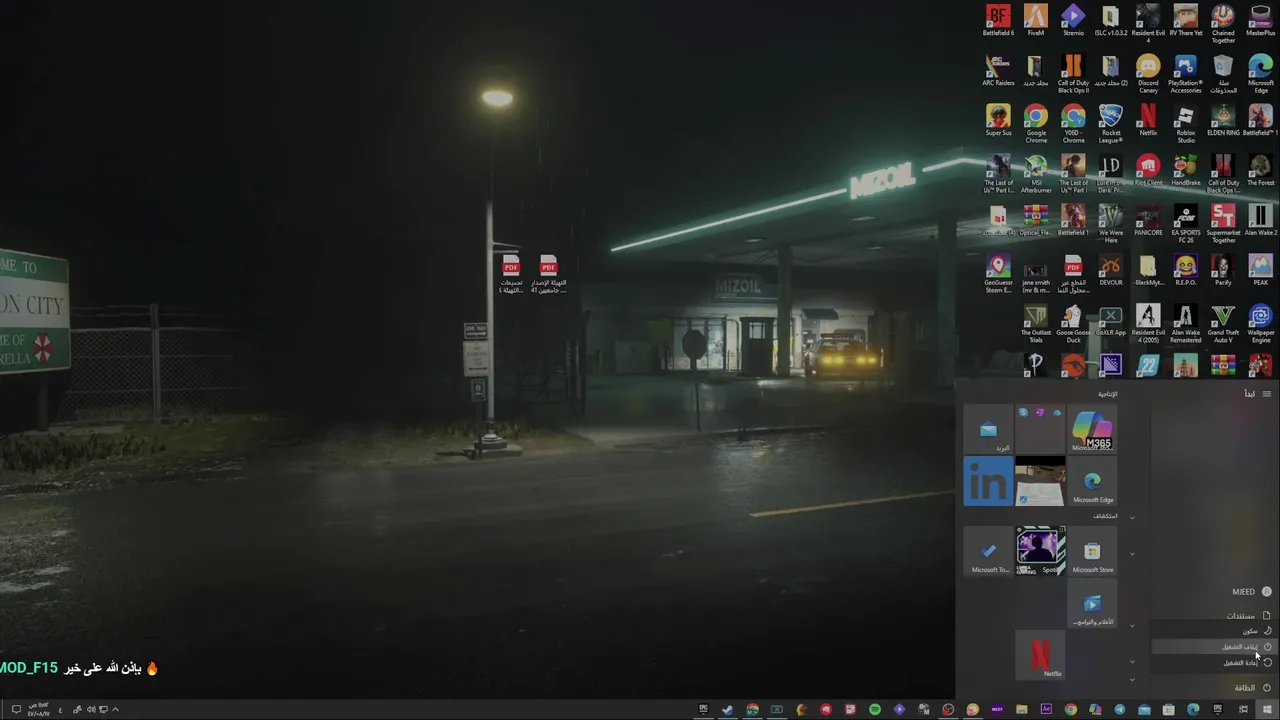Open Wallpaper Engine desktop shortcut

[x=1260, y=324]
